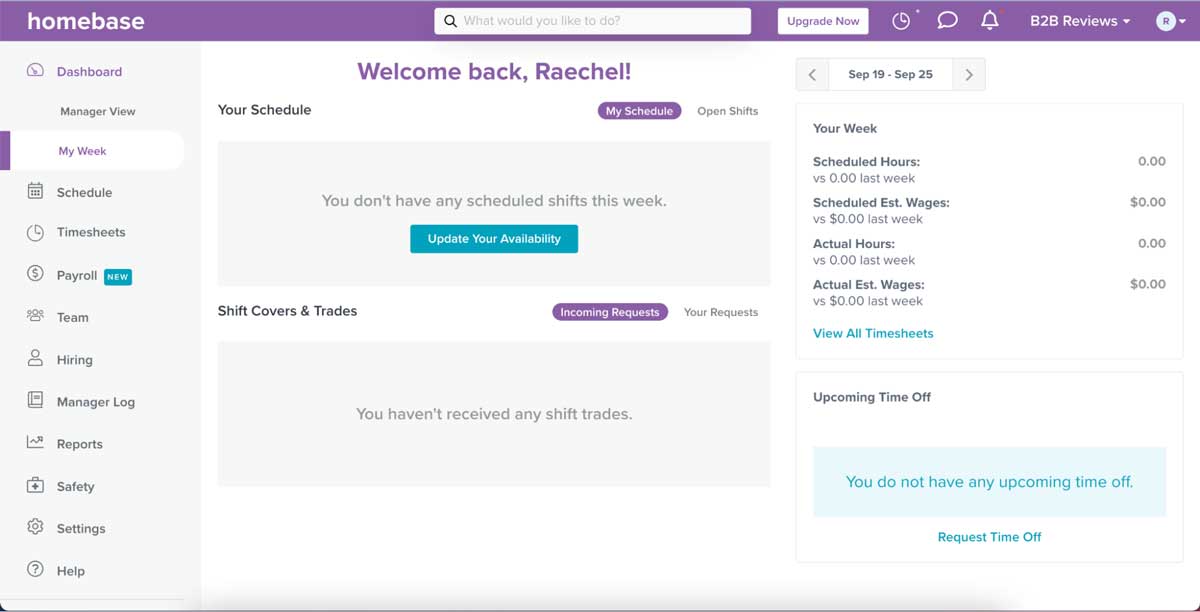Select the My Week tab

click(x=81, y=150)
